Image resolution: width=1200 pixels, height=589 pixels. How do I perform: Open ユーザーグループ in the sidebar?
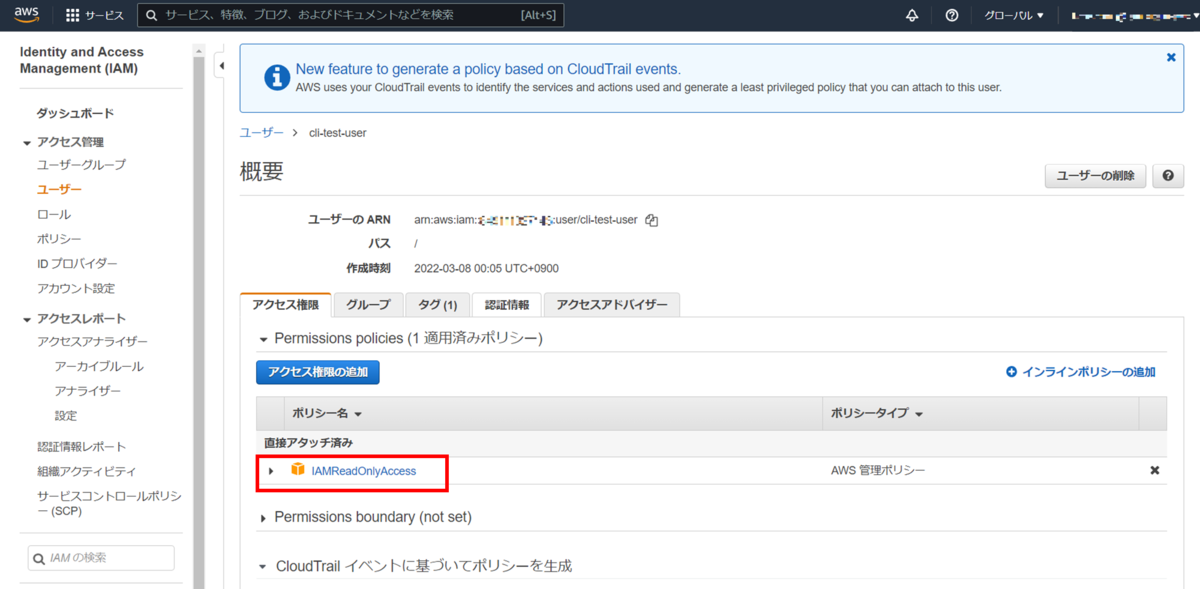(x=81, y=164)
